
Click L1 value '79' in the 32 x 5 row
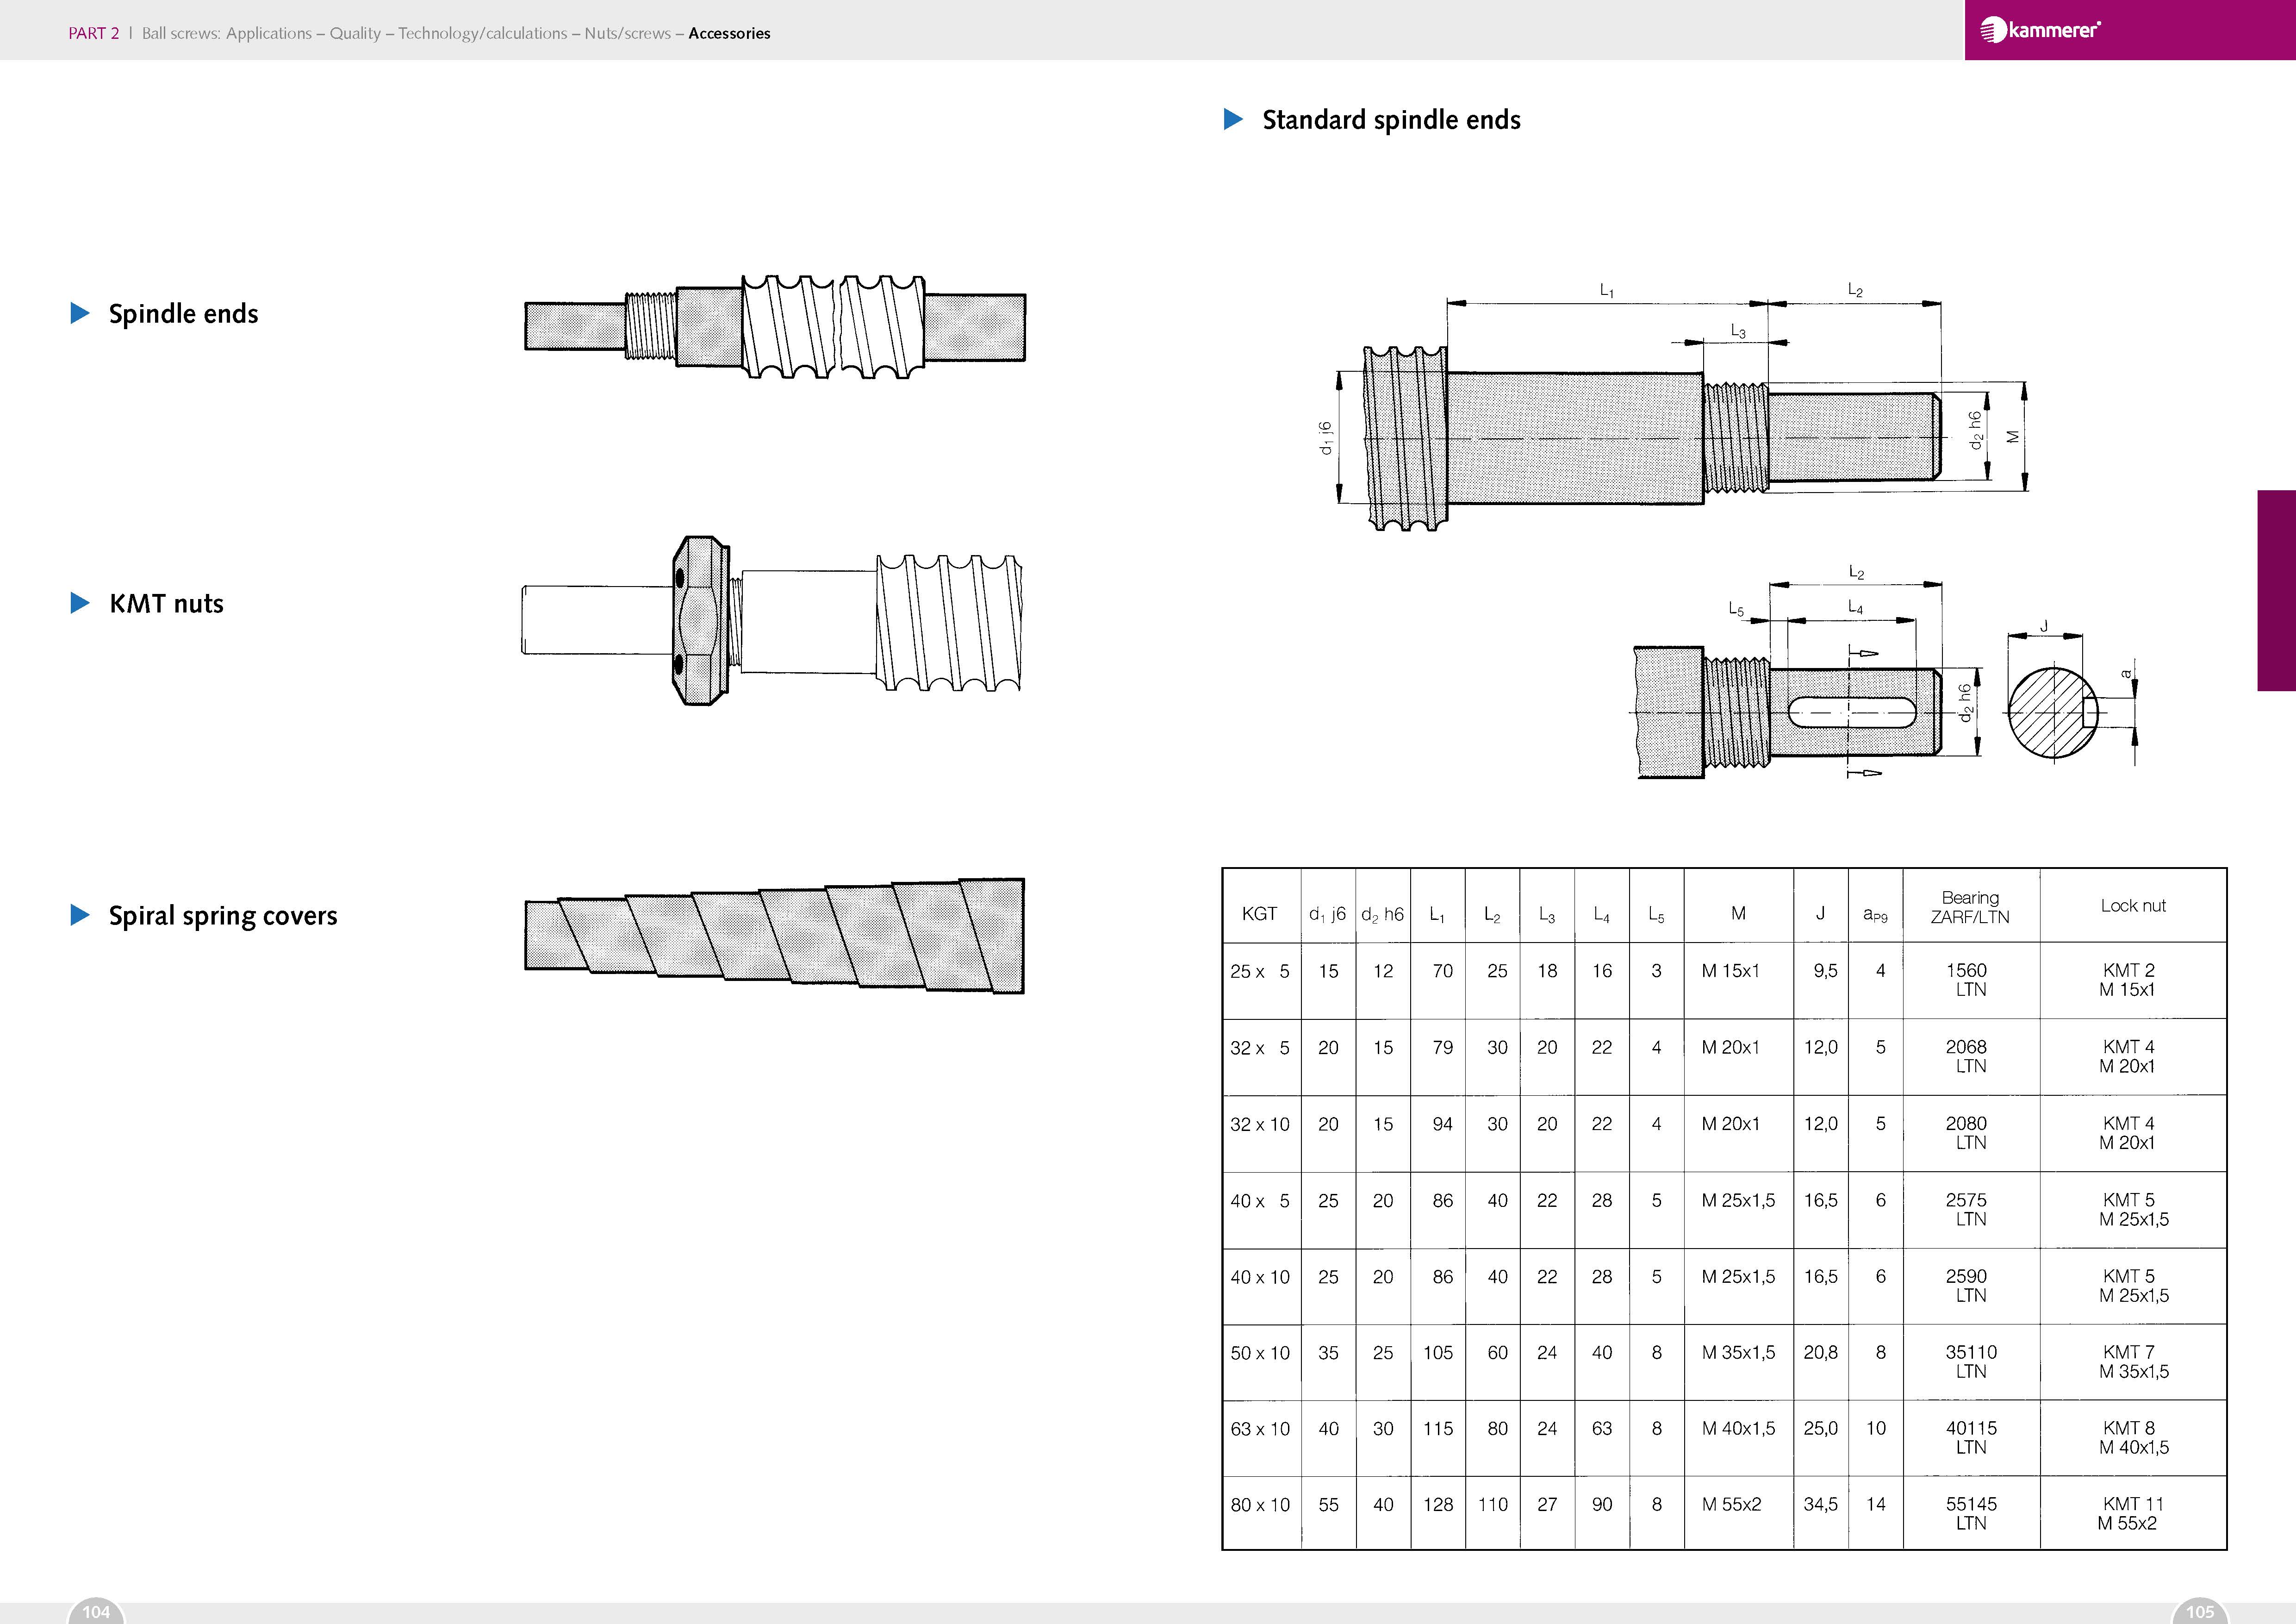pos(1442,1047)
